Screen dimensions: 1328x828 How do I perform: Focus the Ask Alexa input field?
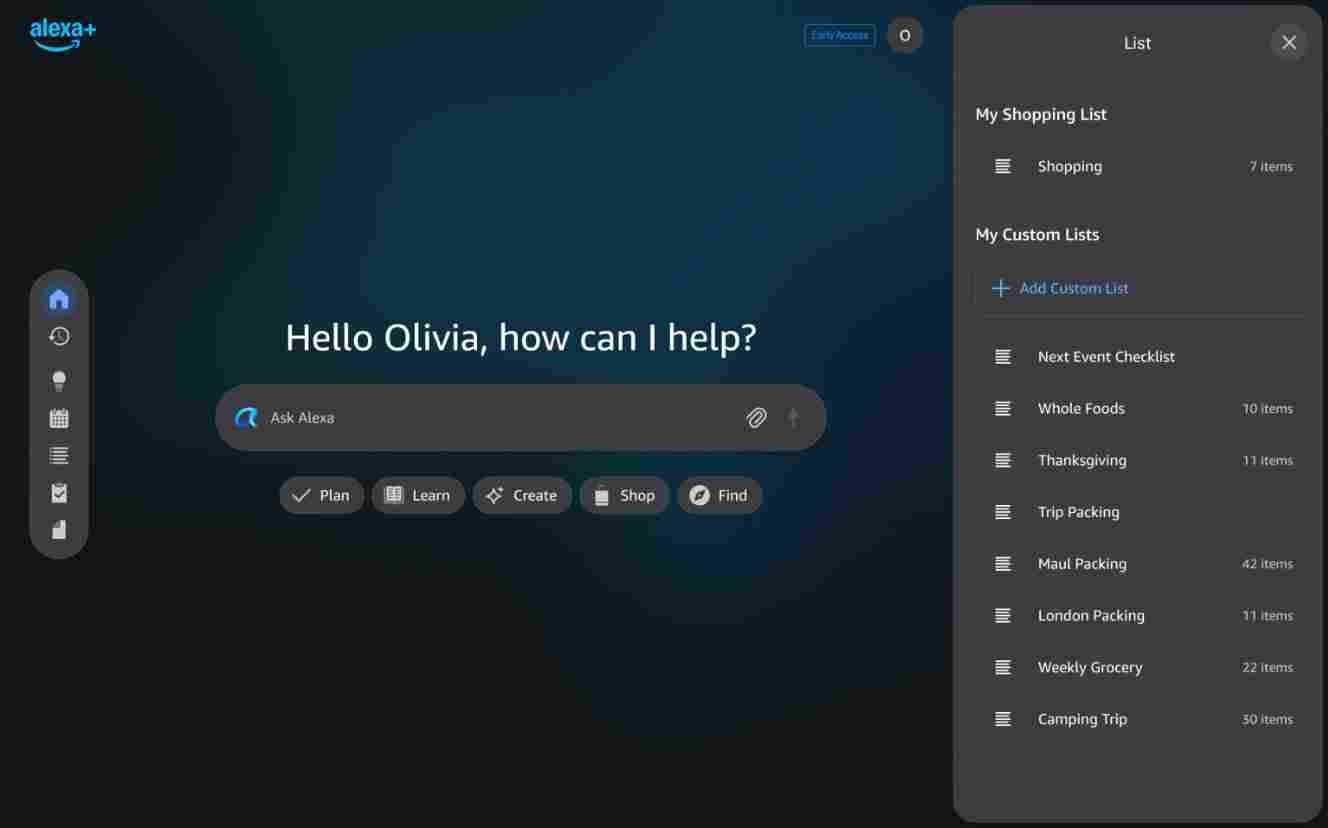521,418
